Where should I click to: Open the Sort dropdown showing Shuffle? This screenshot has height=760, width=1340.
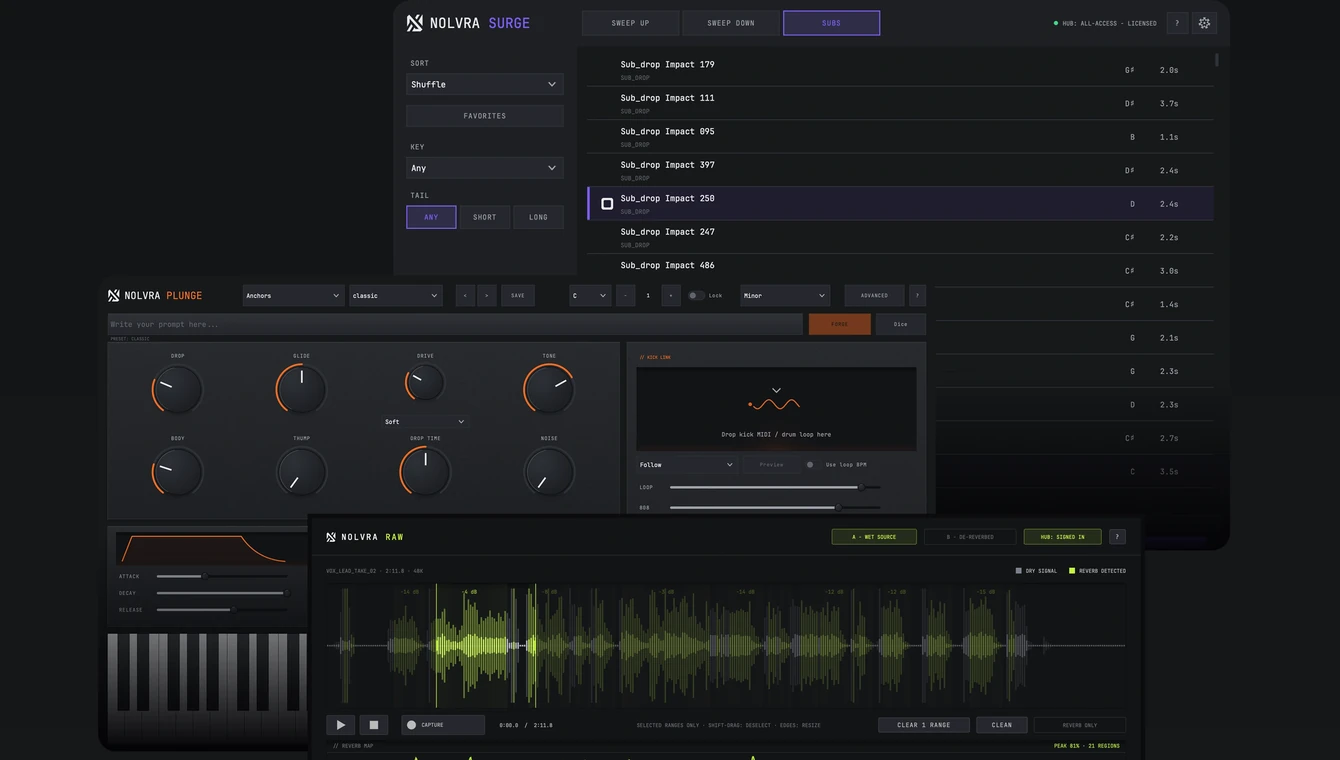tap(485, 84)
